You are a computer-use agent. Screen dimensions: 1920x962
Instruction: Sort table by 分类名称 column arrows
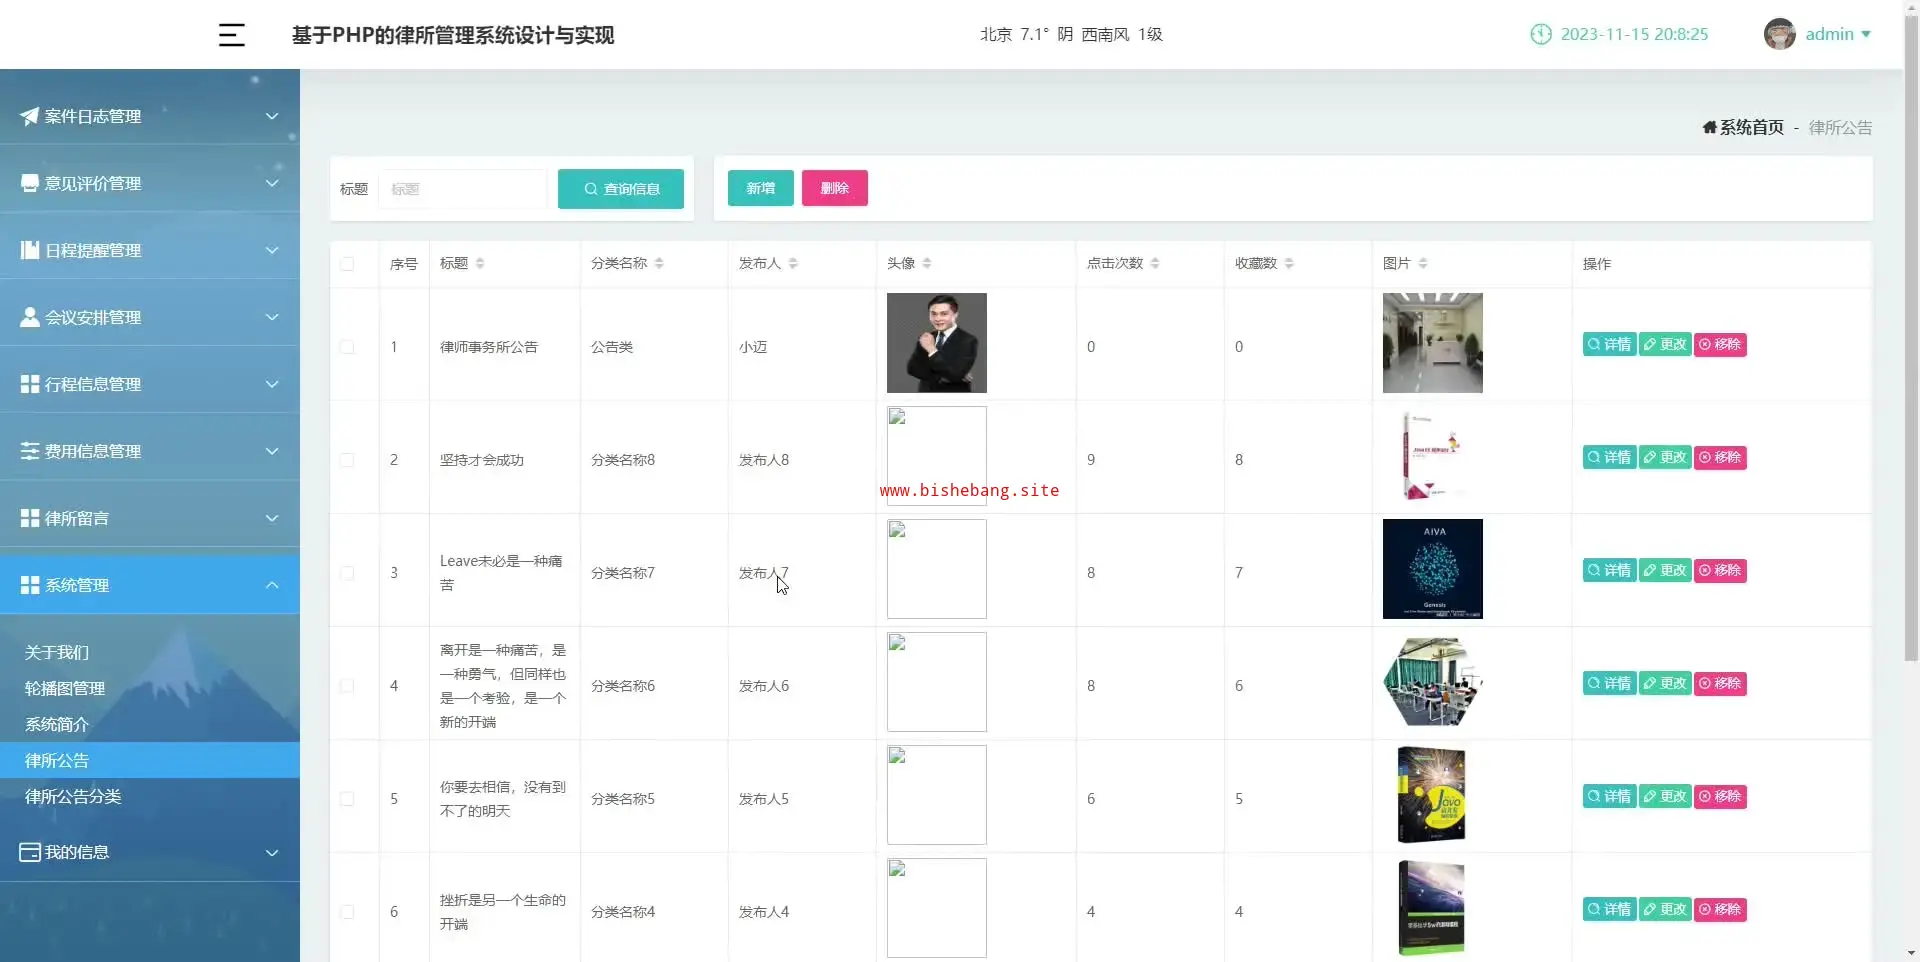pyautogui.click(x=659, y=263)
